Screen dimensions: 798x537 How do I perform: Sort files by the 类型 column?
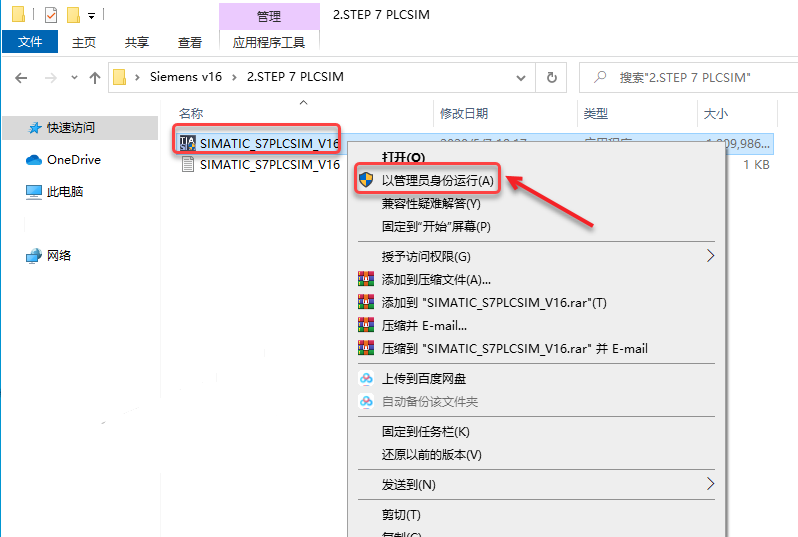(595, 114)
